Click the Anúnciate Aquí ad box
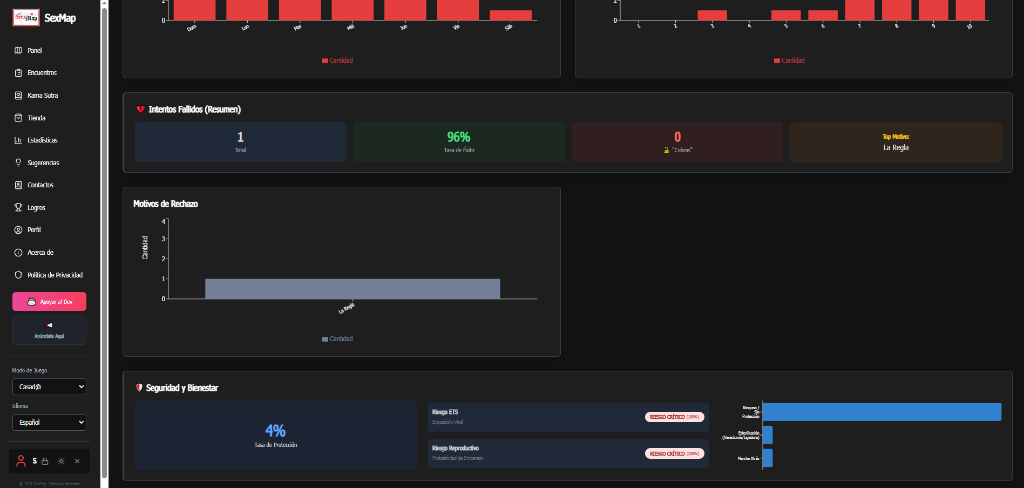 coord(49,330)
